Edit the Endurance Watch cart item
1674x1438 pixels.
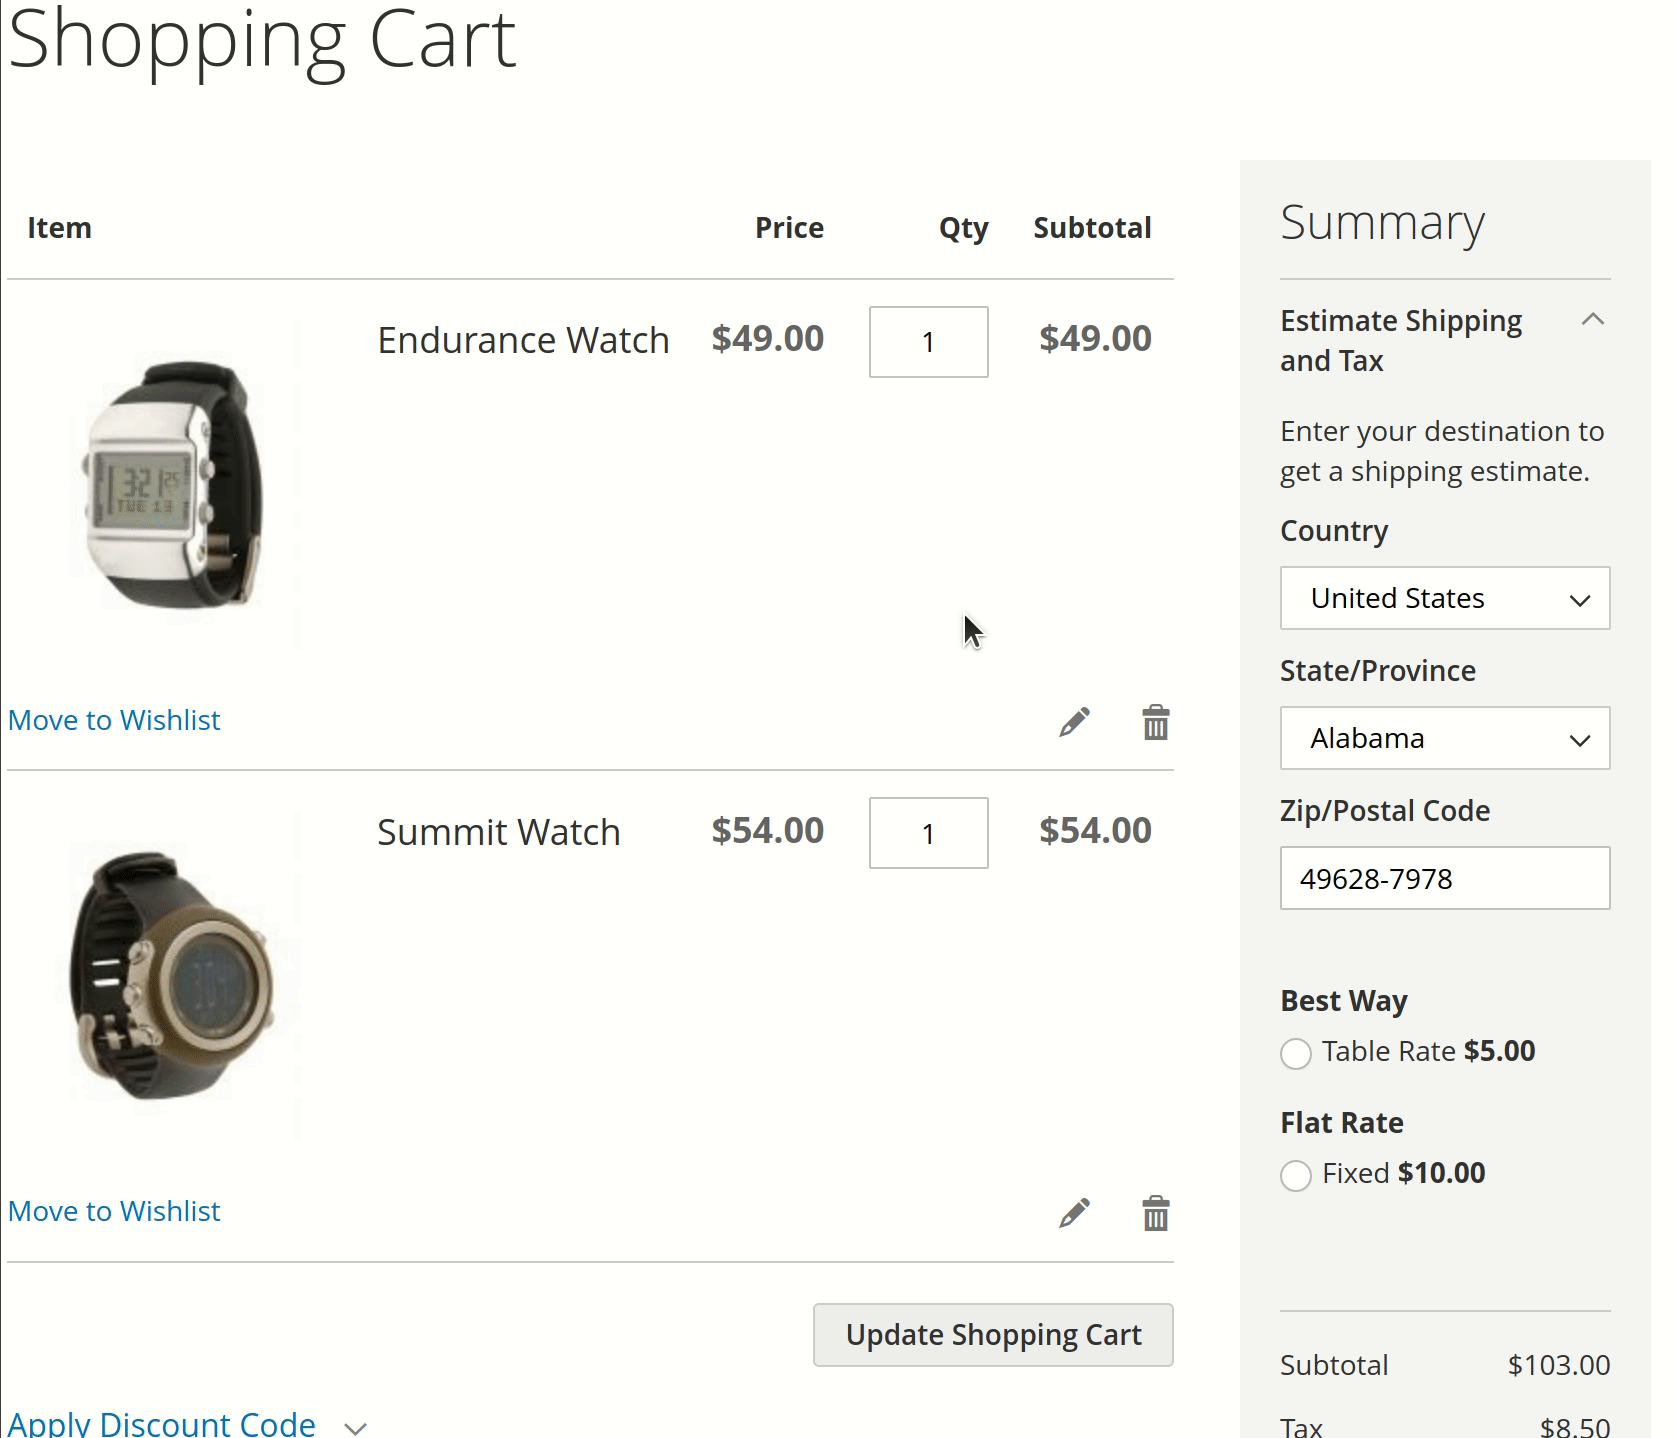point(1075,722)
